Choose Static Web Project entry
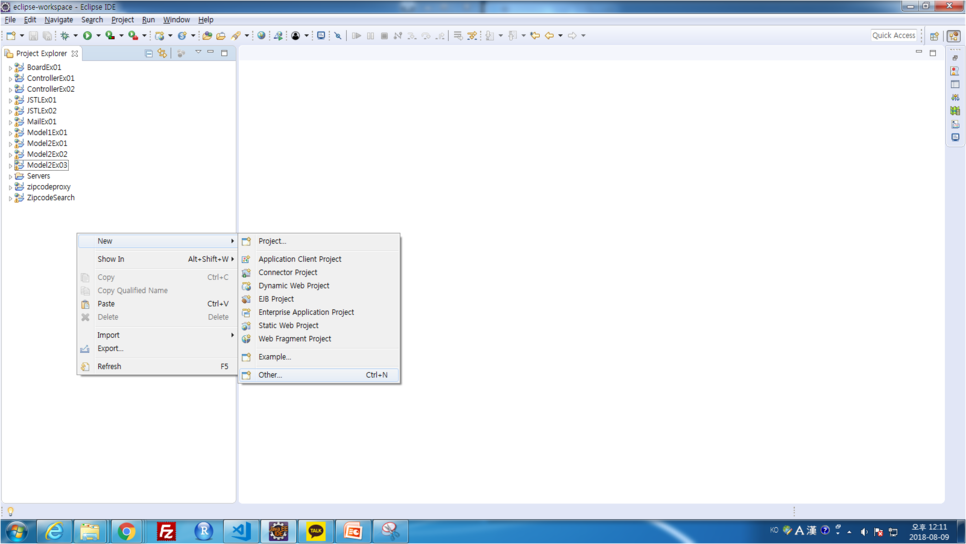 pos(319,325)
